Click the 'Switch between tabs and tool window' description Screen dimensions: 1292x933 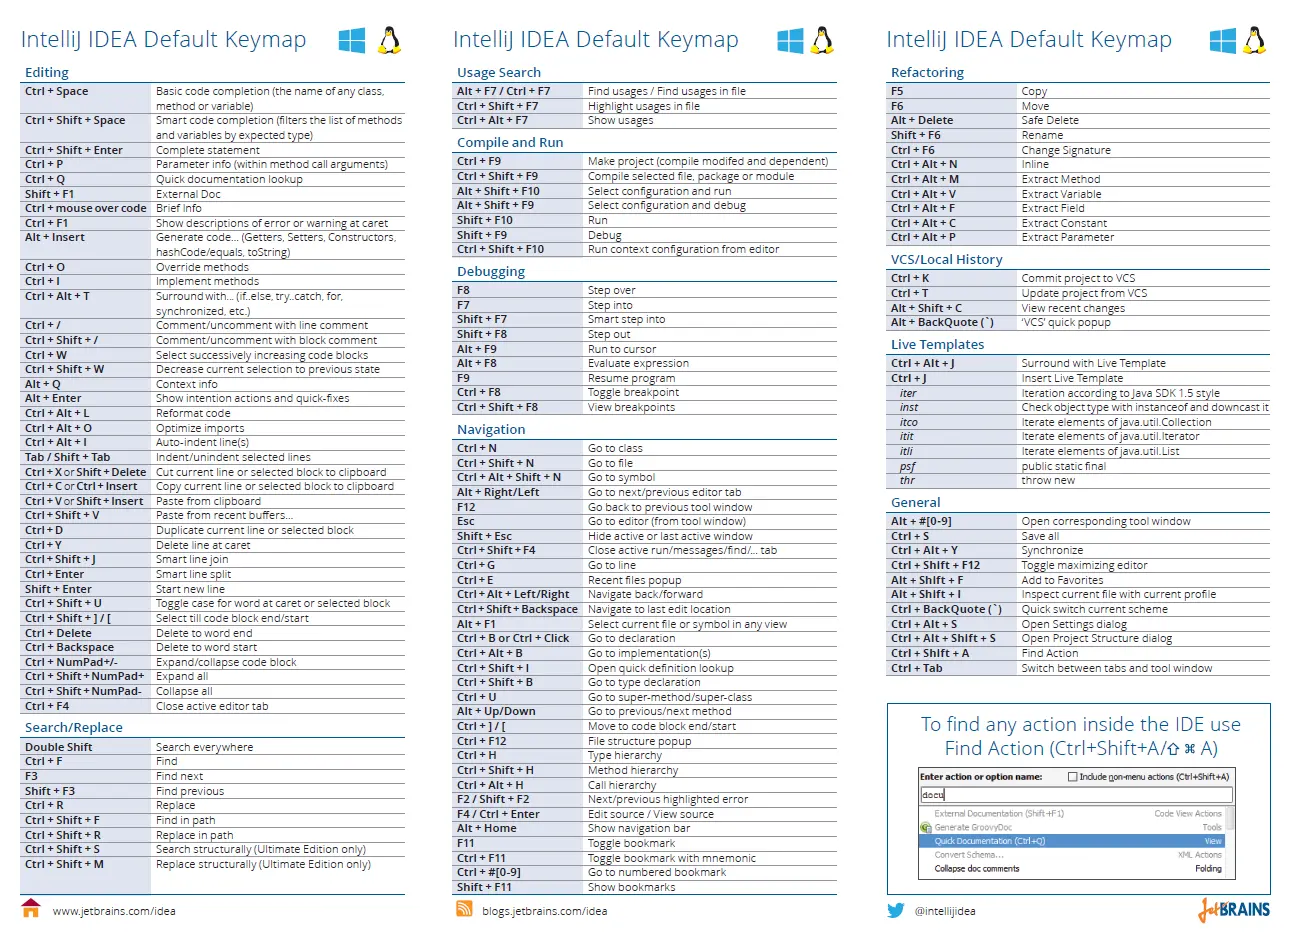pos(1117,669)
